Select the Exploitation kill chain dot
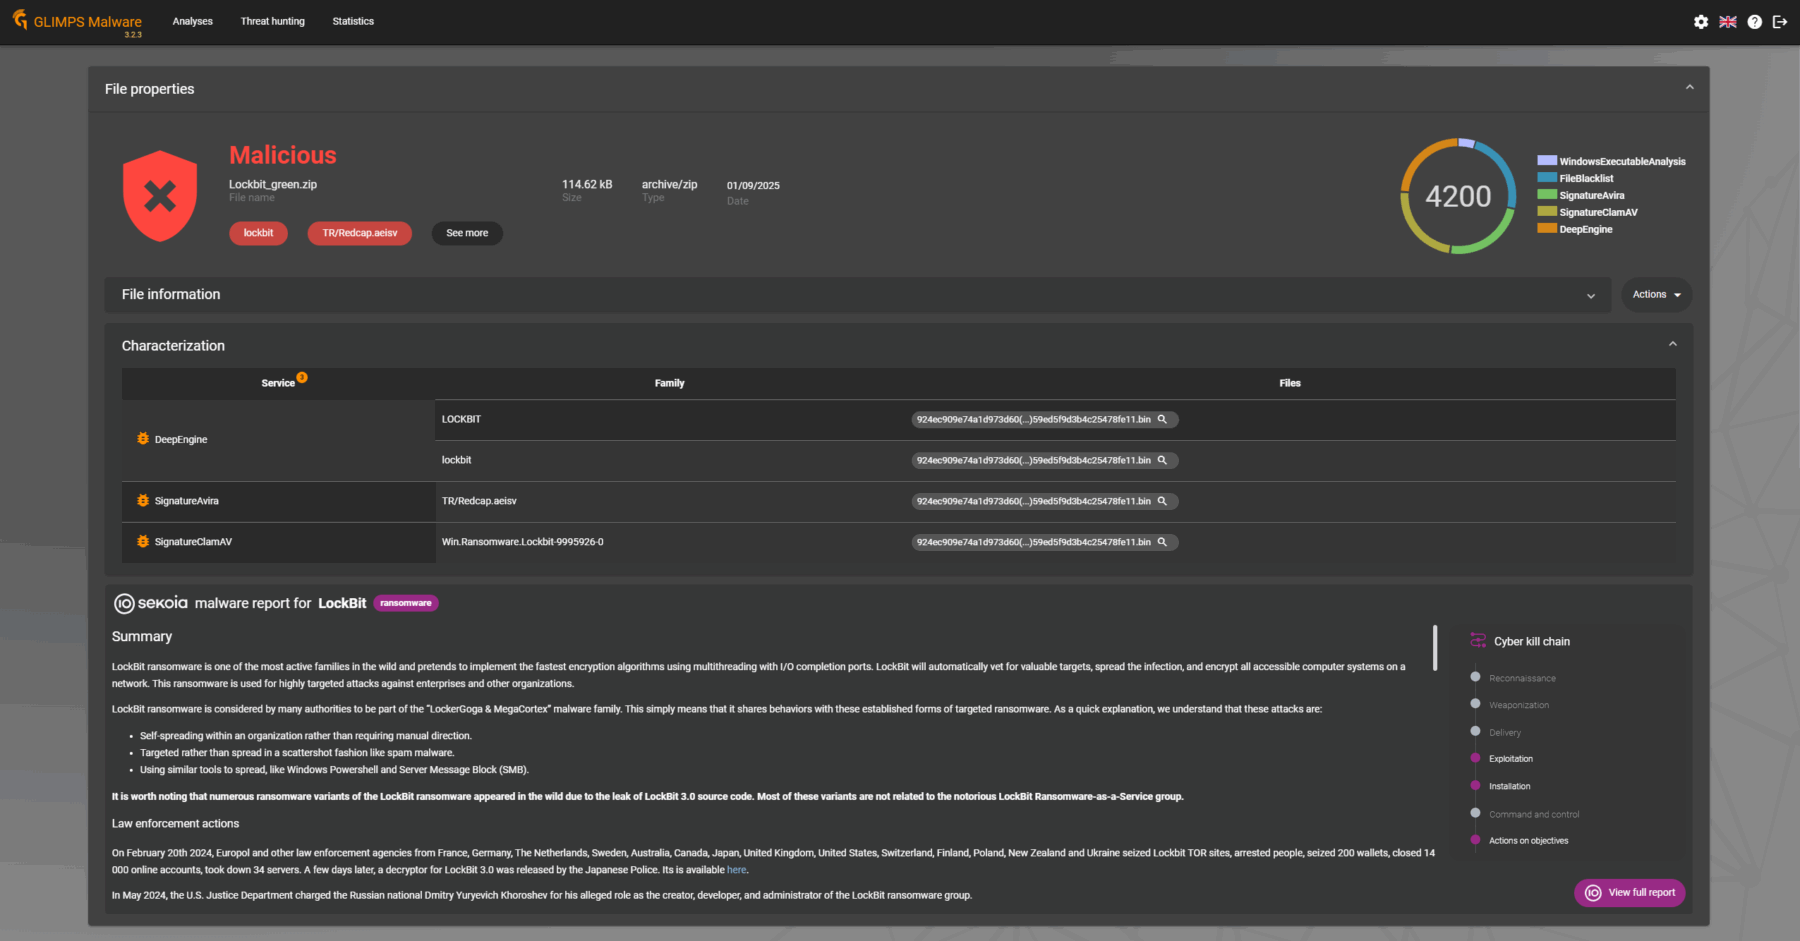Viewport: 1800px width, 941px height. coord(1475,758)
